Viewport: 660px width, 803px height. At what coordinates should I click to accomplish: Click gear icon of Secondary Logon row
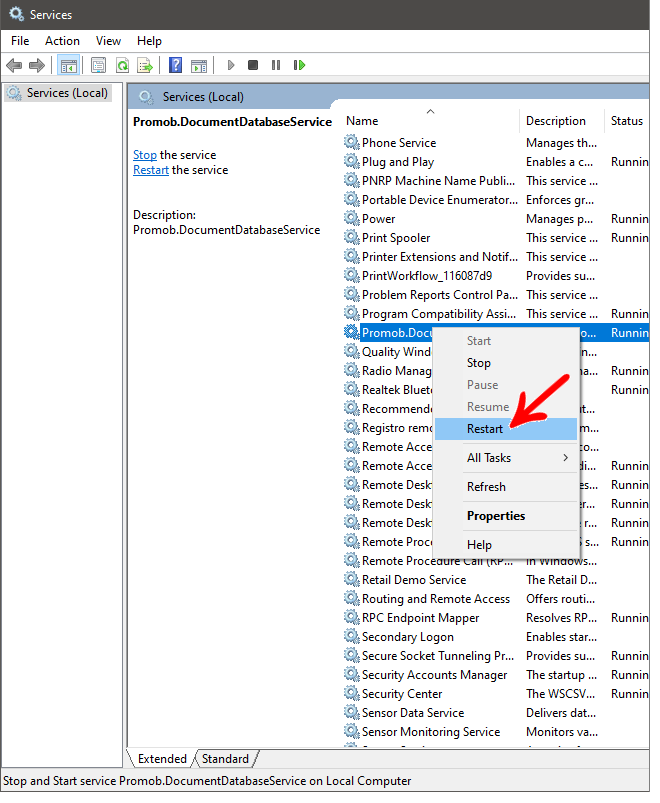click(x=351, y=637)
